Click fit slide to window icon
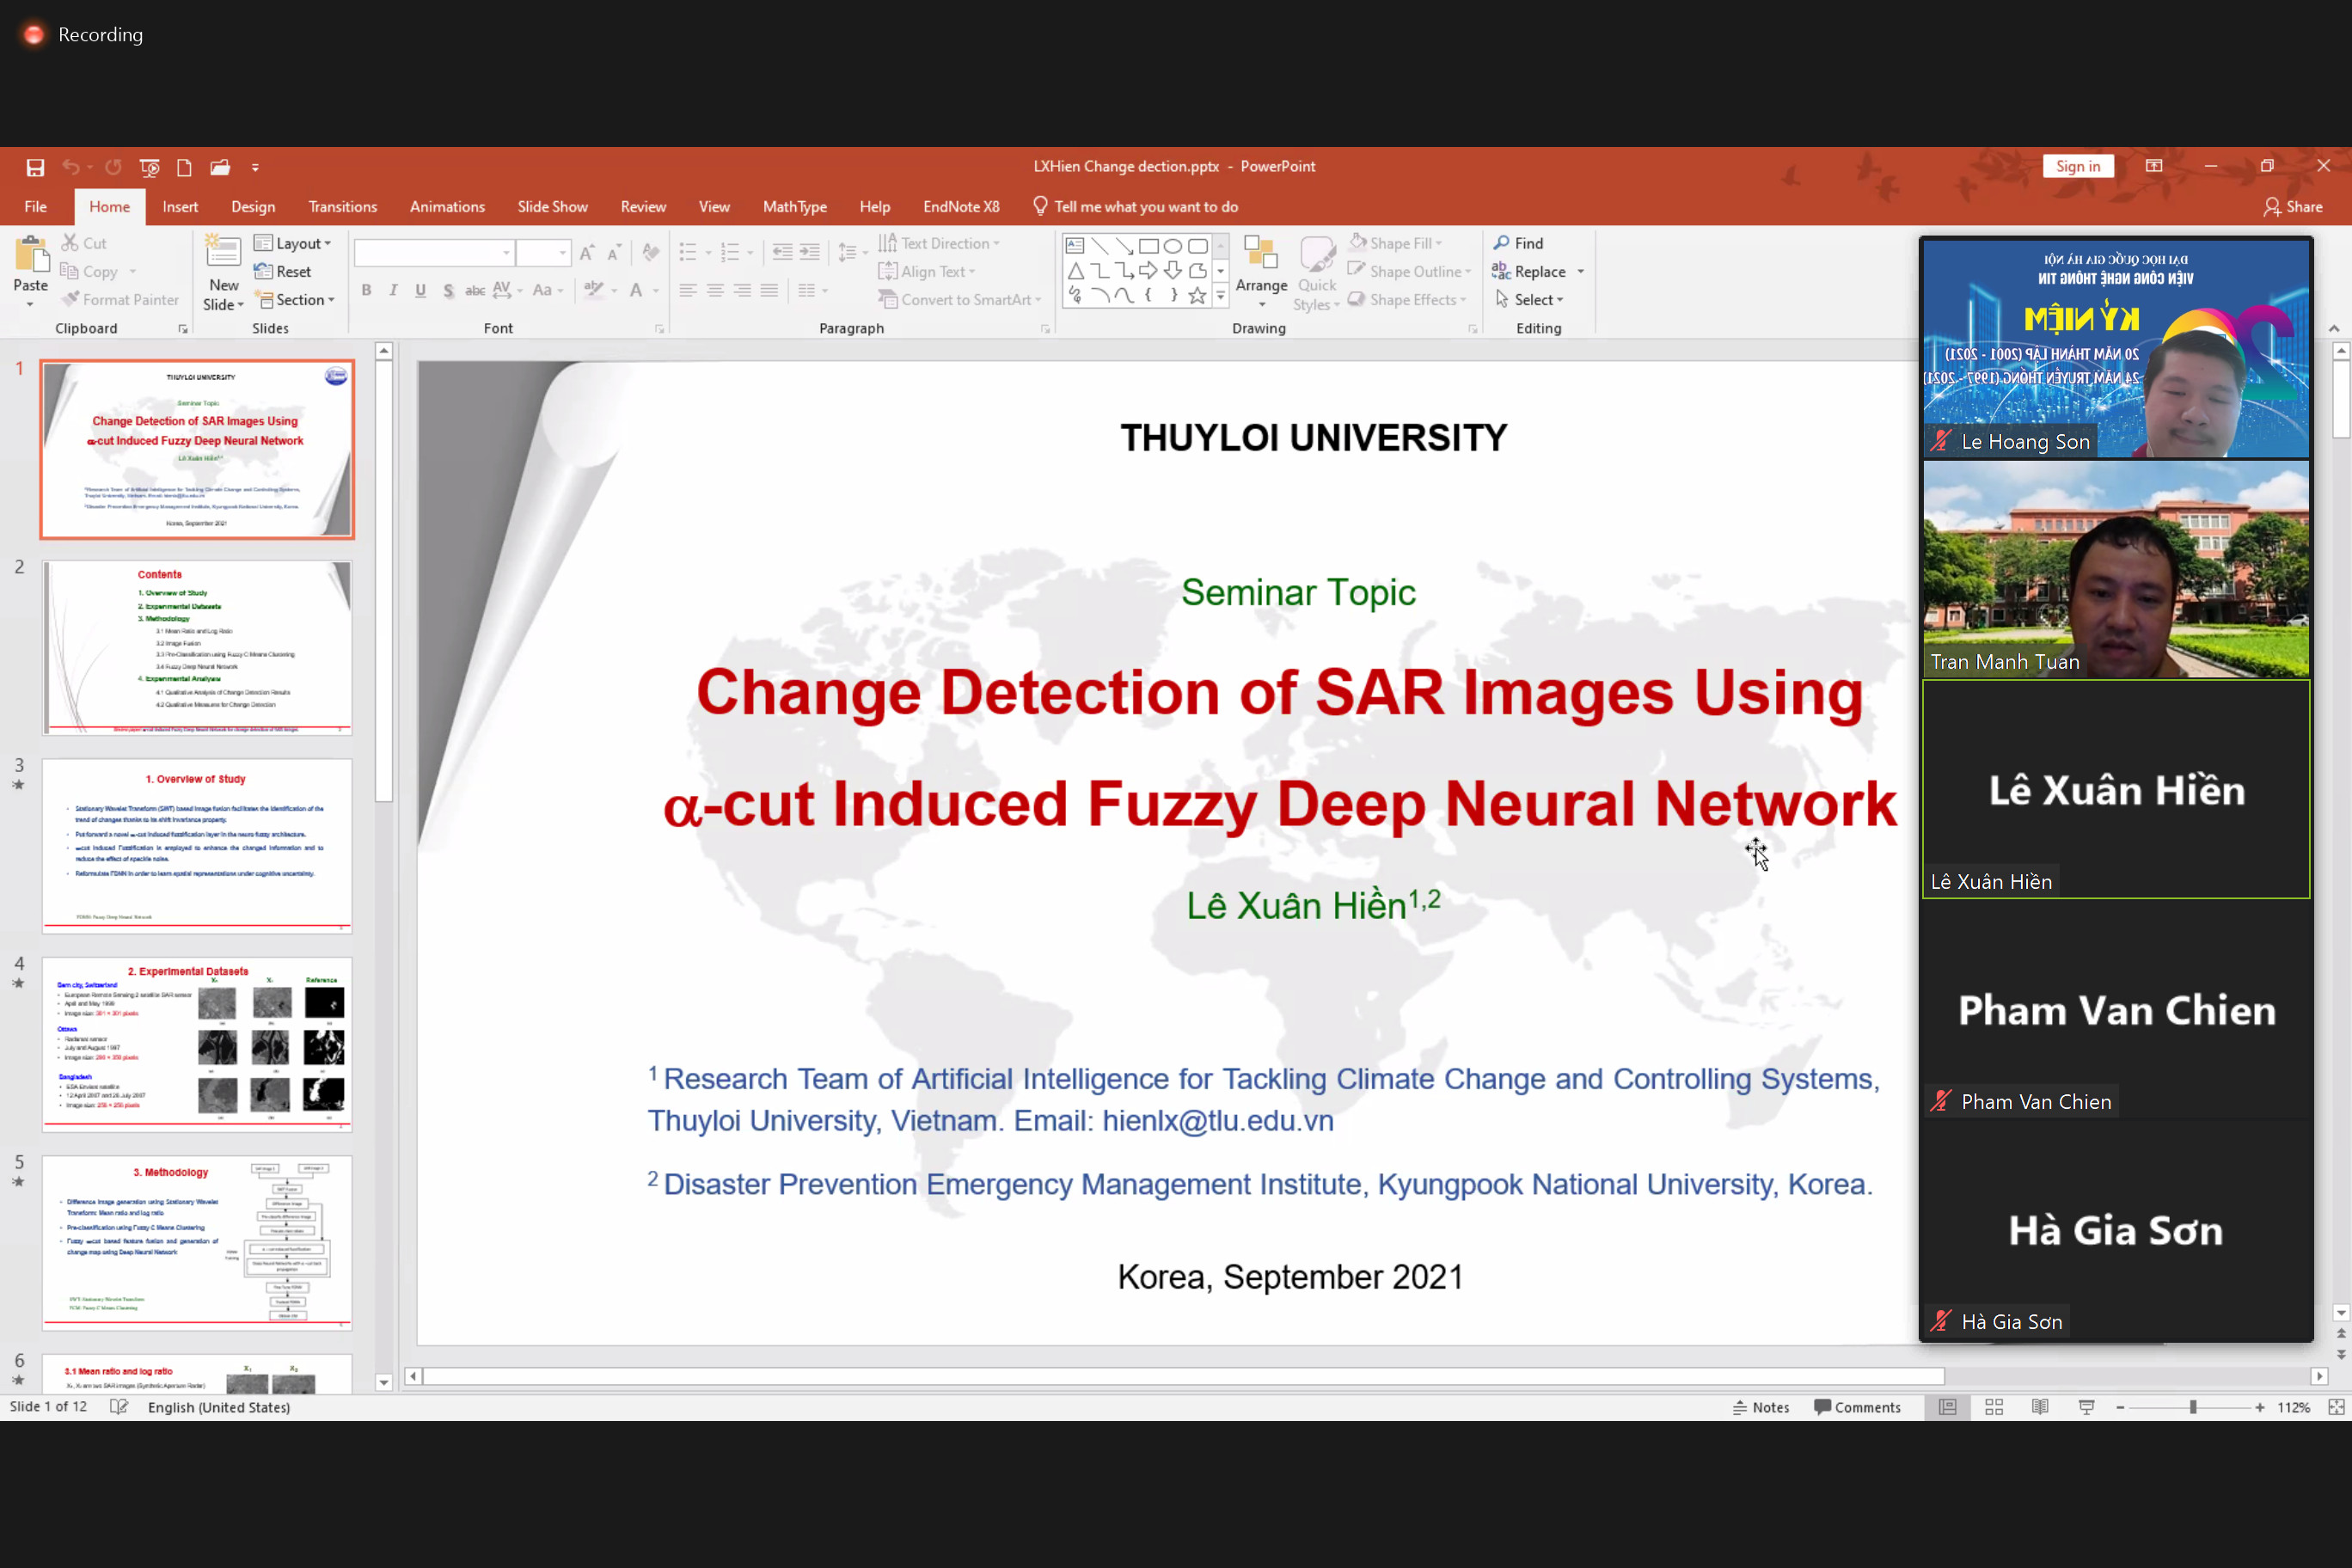The image size is (2352, 1568). (x=2335, y=1407)
